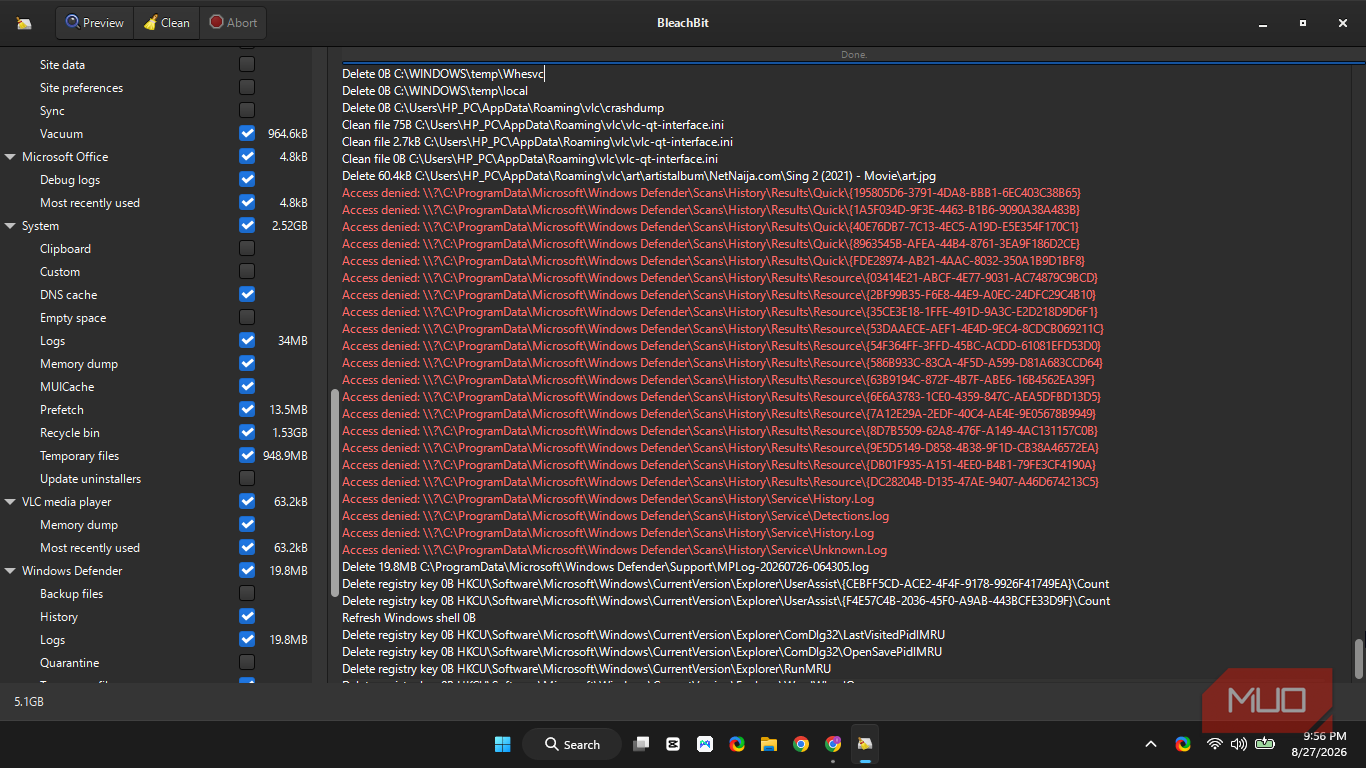The width and height of the screenshot is (1366, 768).
Task: Enable the Sync checkbox
Action: click(x=247, y=110)
